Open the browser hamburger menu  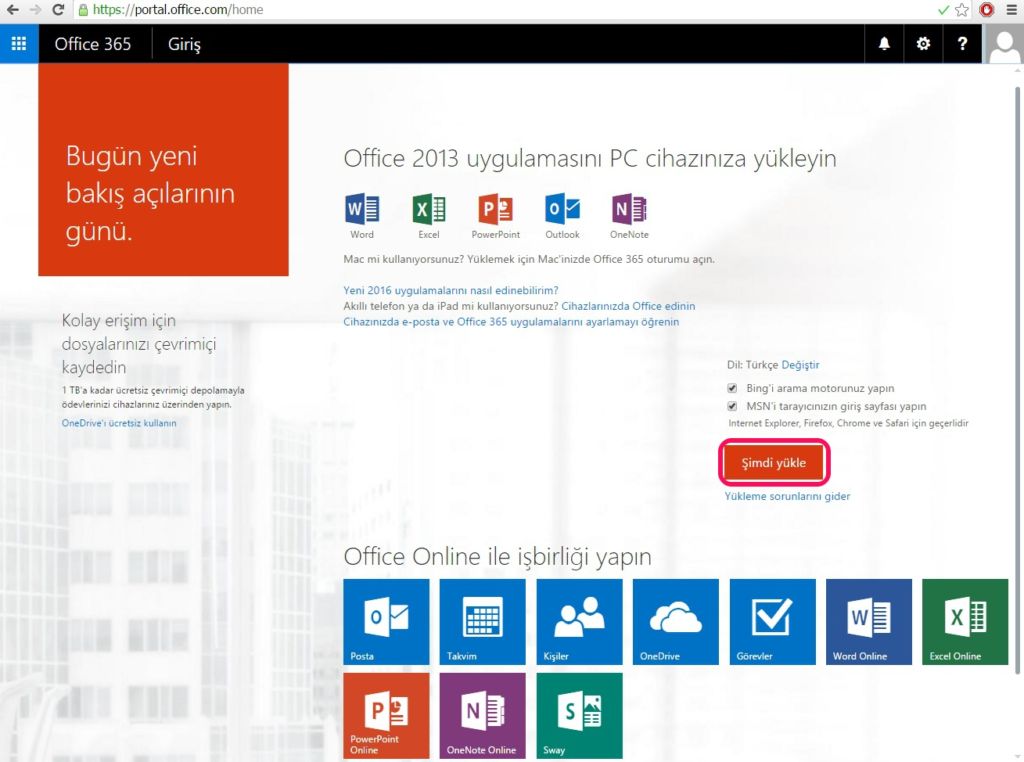(x=1012, y=10)
